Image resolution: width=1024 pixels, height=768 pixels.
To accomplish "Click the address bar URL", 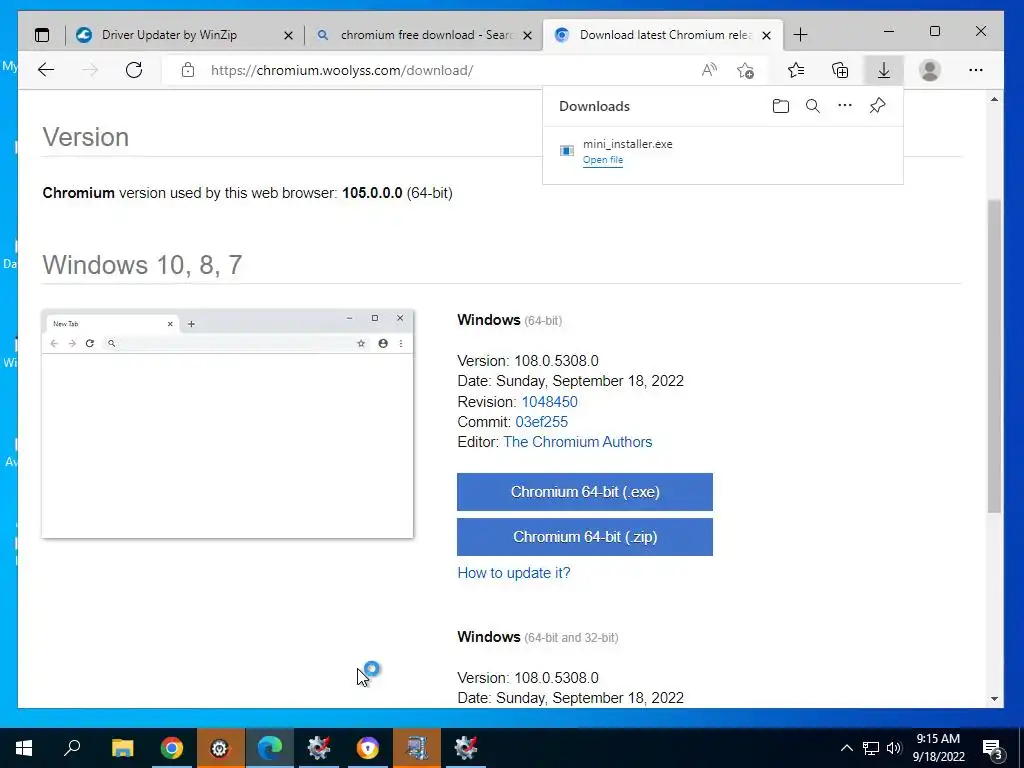I will coord(342,70).
